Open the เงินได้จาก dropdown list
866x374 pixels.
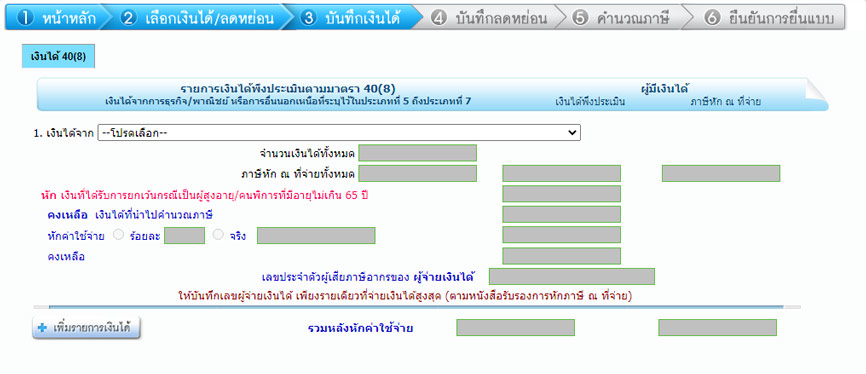tap(339, 133)
